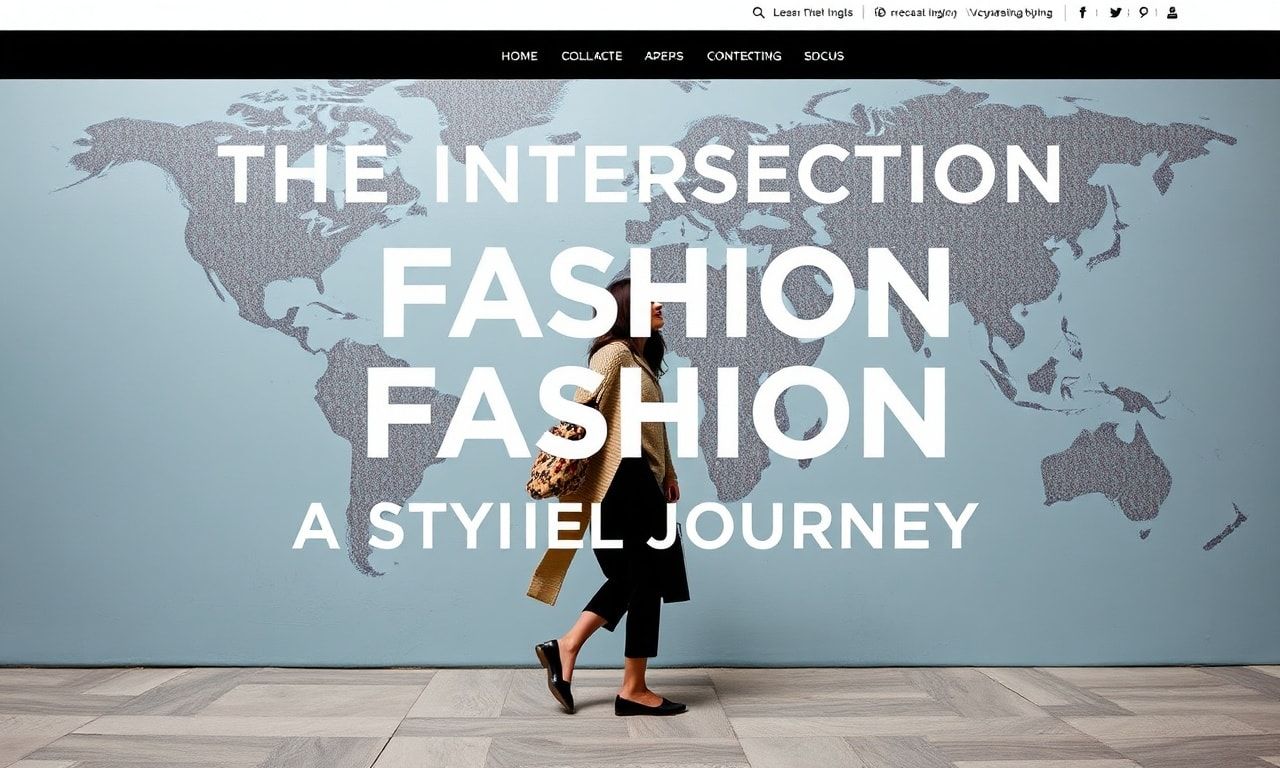This screenshot has width=1280, height=768.
Task: Select the SOCUS navigation item
Action: [x=824, y=56]
